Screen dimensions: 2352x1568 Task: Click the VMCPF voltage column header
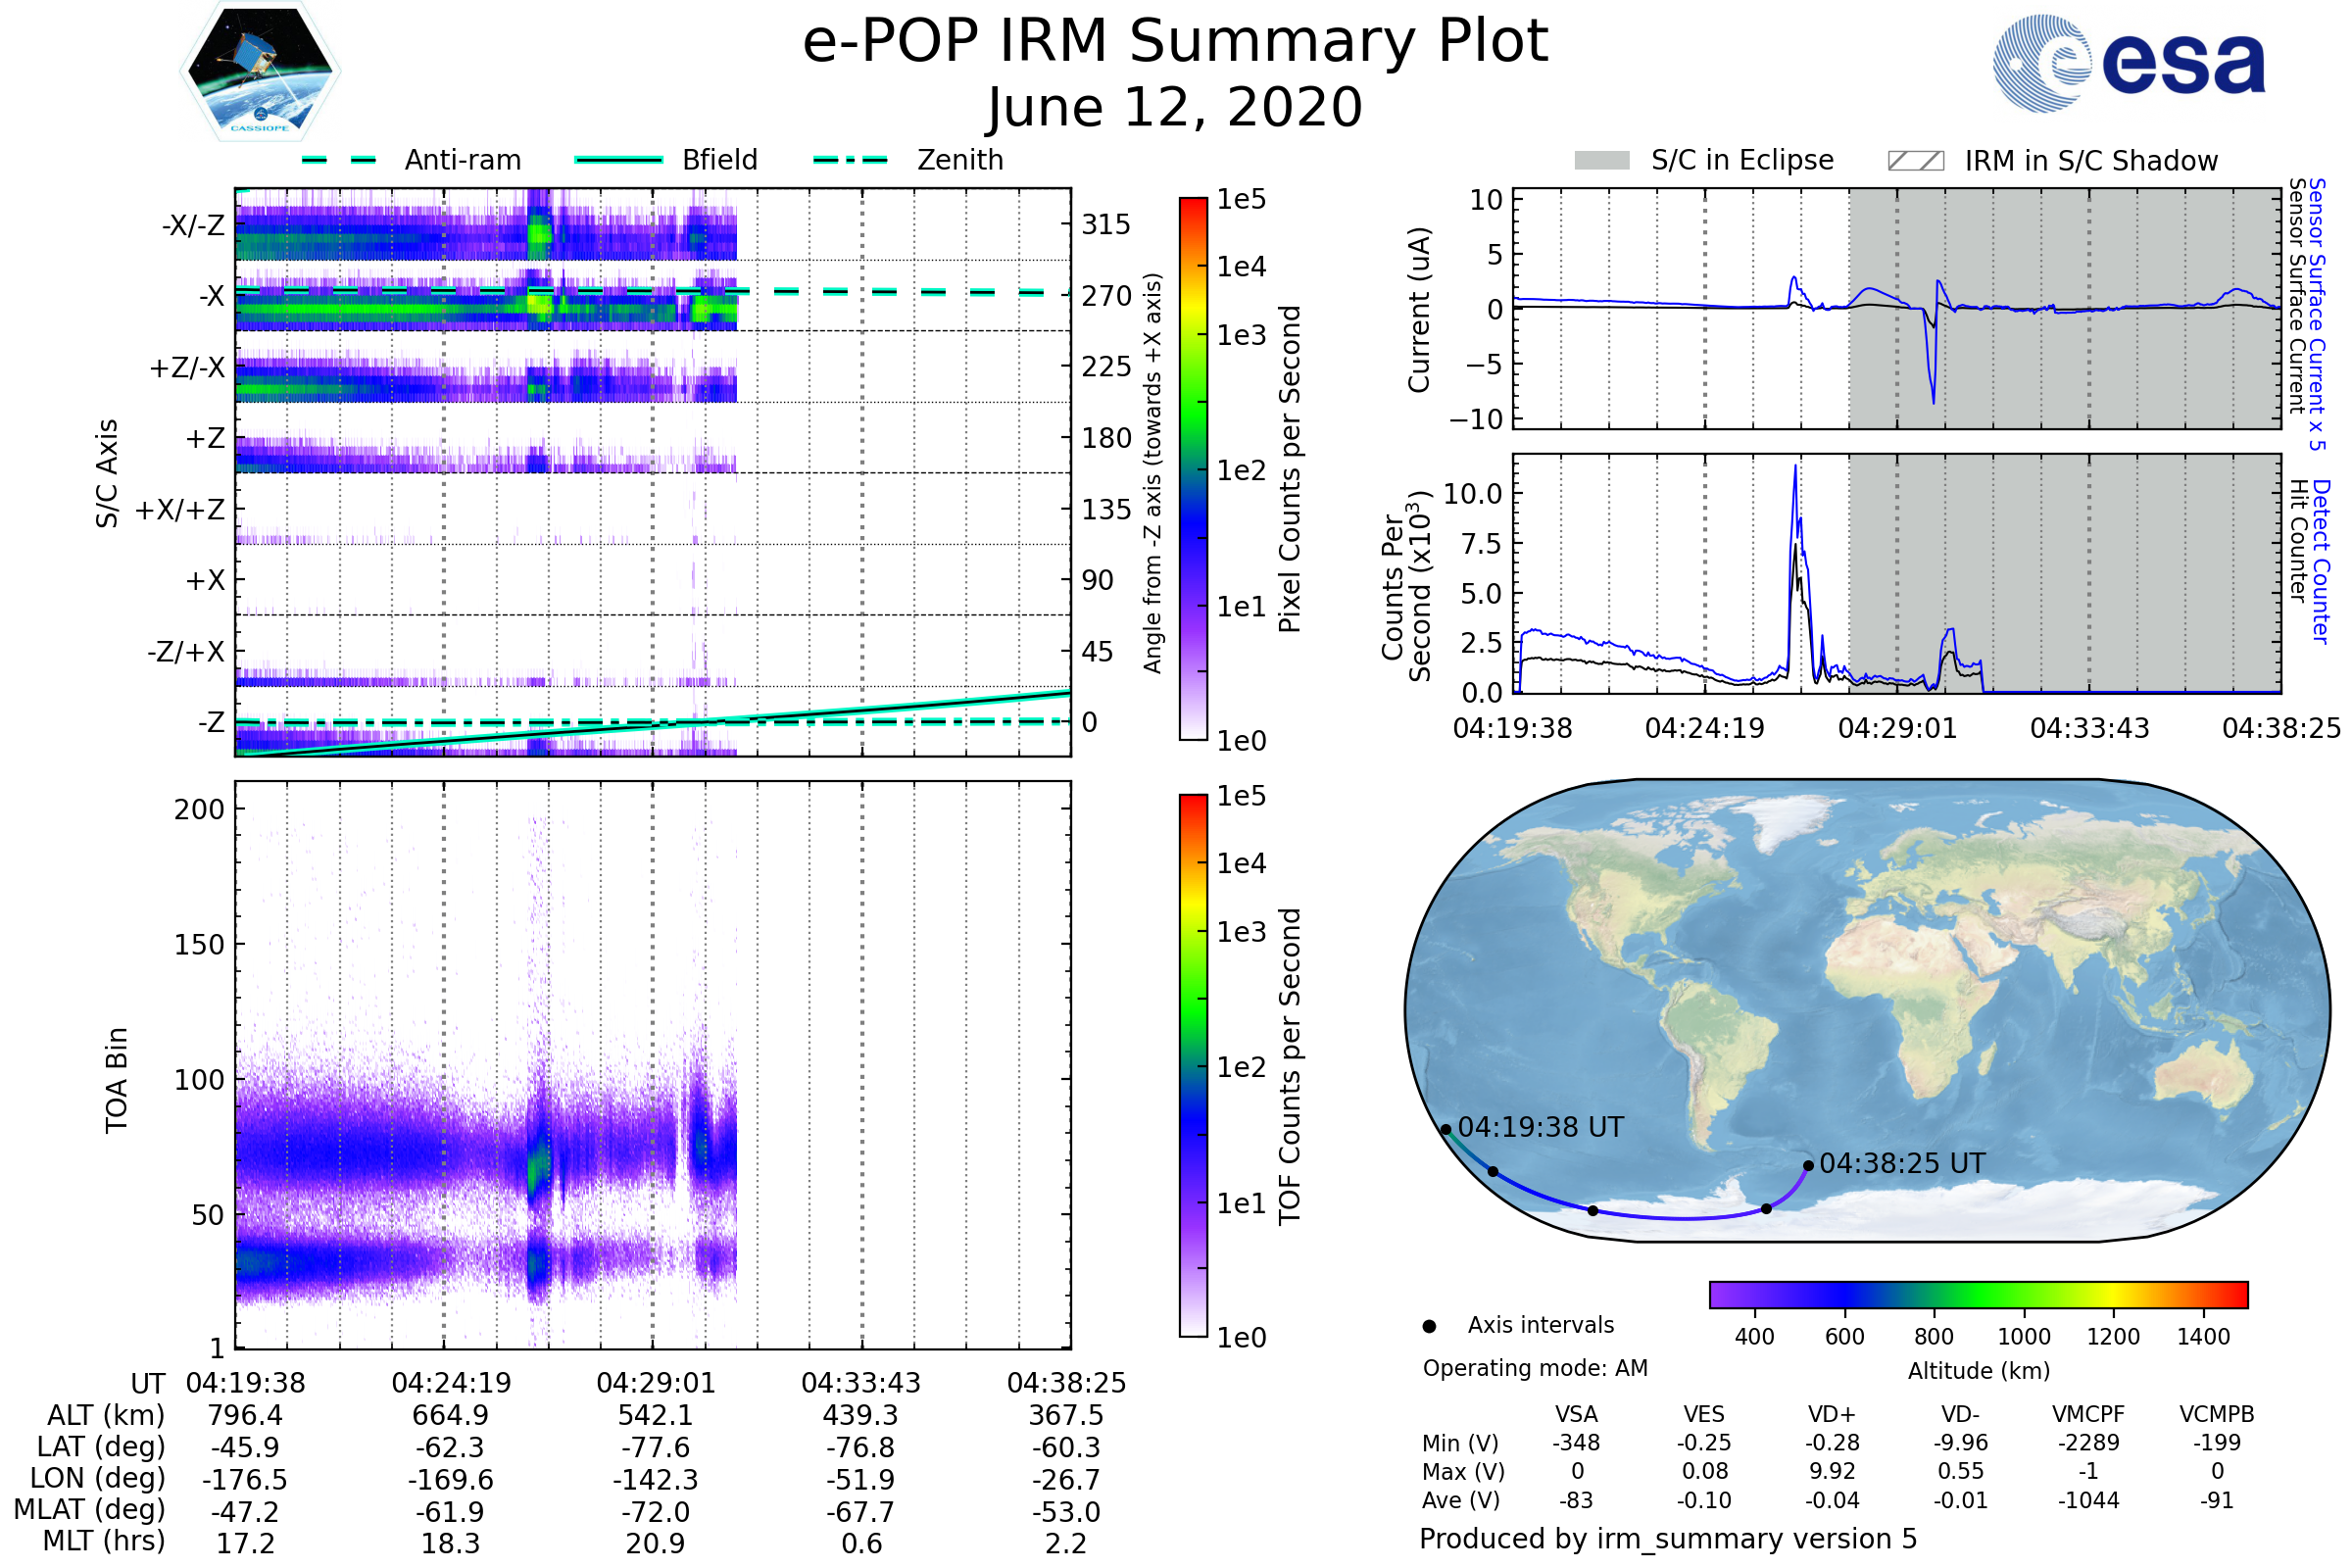pos(2088,1415)
